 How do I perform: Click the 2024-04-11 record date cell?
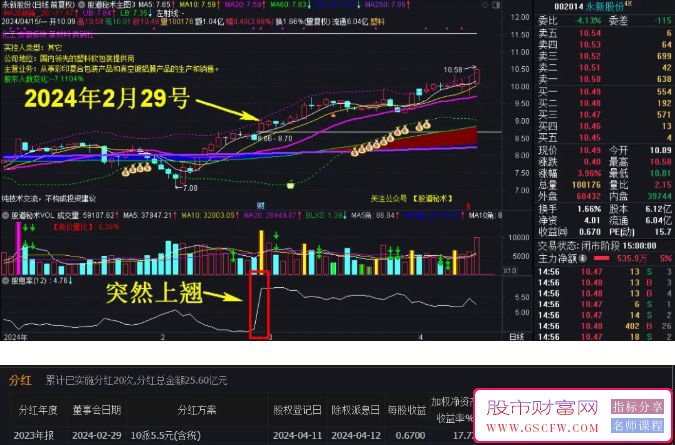(297, 436)
